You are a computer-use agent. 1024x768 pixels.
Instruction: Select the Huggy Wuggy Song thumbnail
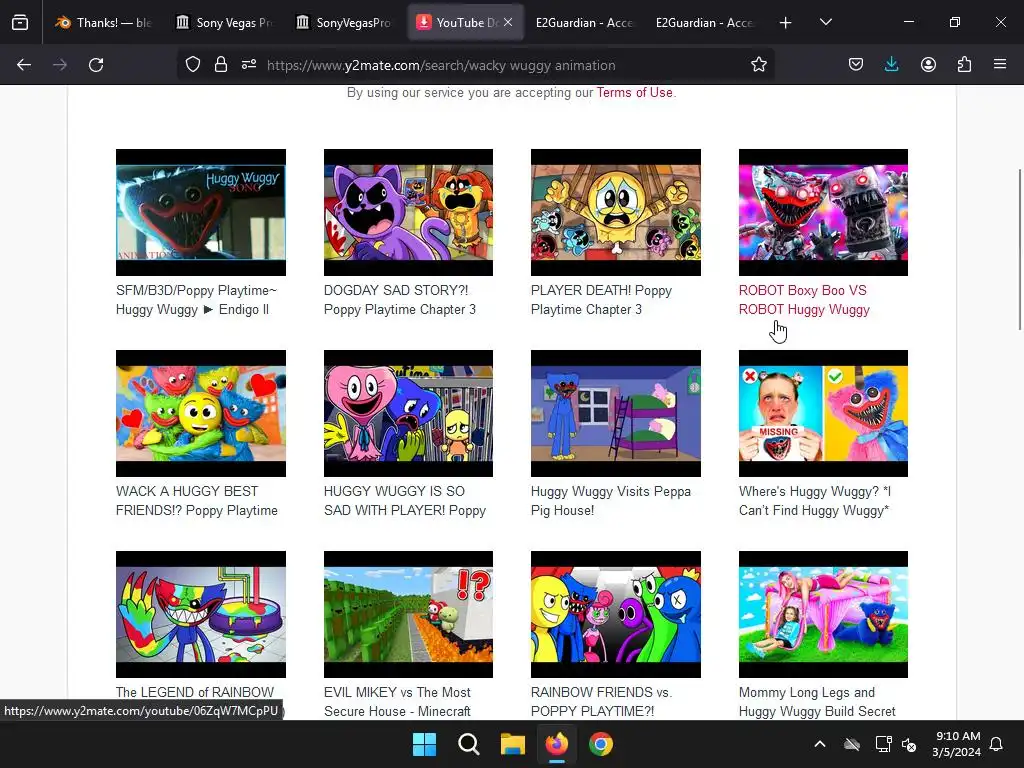200,212
